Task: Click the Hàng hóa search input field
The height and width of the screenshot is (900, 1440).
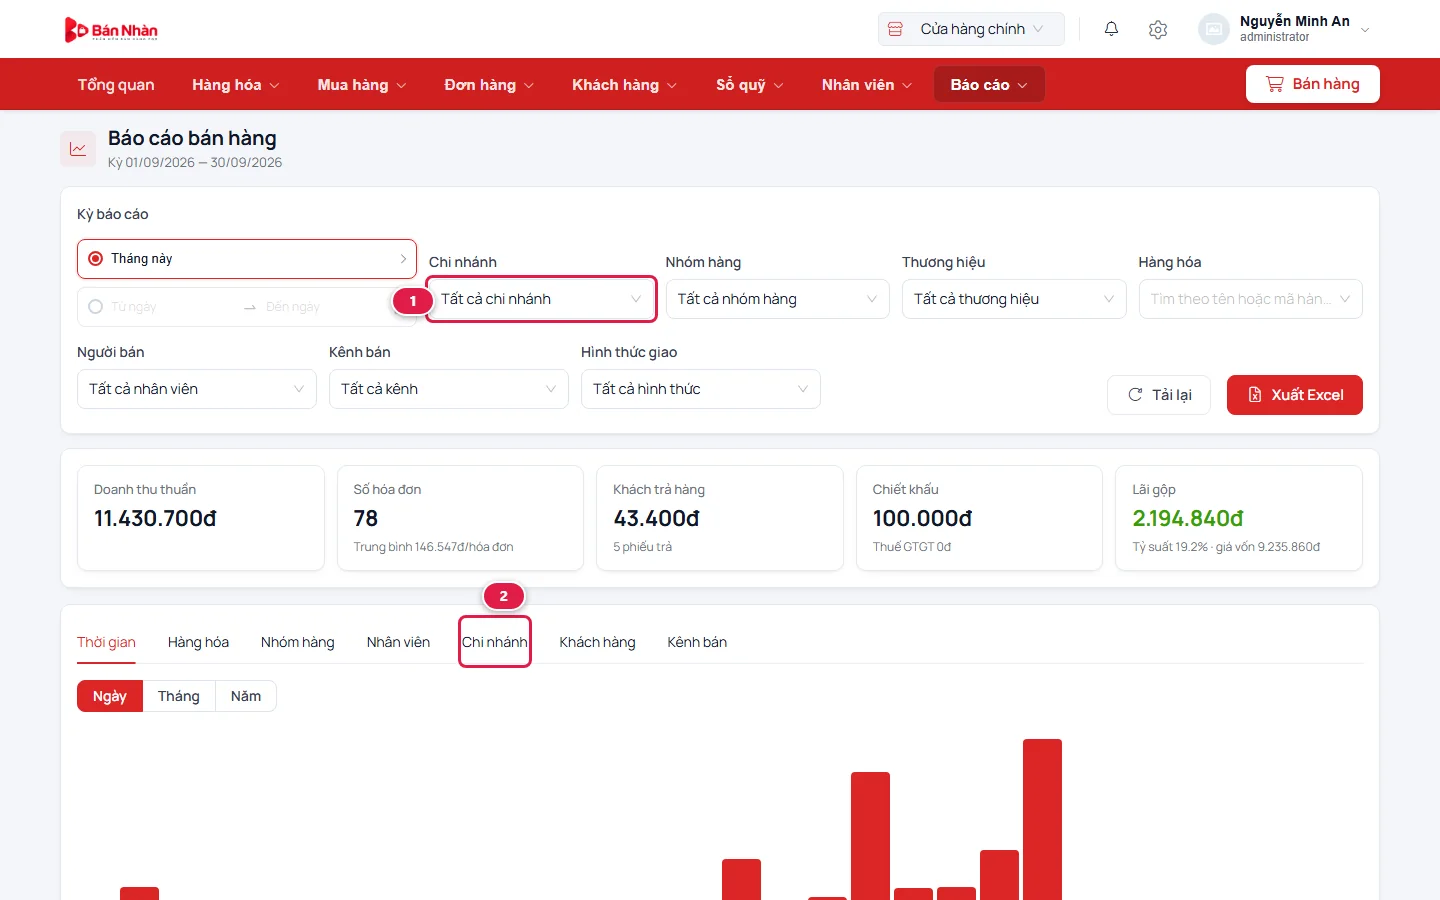Action: [1250, 299]
